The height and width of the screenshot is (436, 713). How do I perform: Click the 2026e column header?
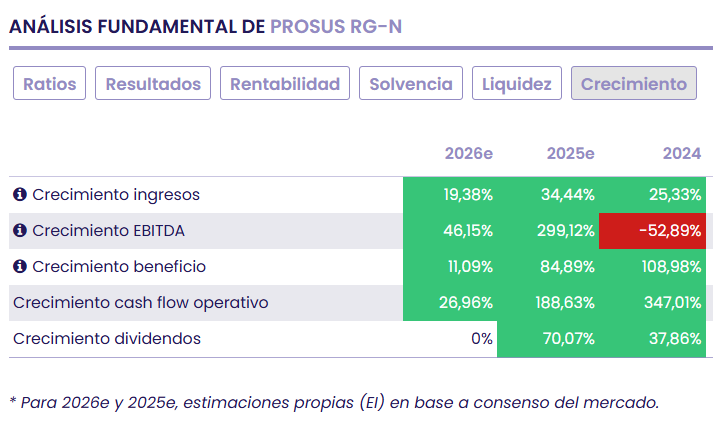(469, 153)
